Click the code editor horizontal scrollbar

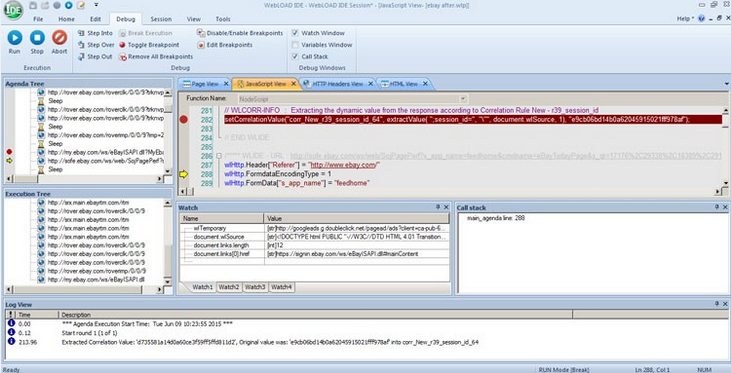coord(450,192)
